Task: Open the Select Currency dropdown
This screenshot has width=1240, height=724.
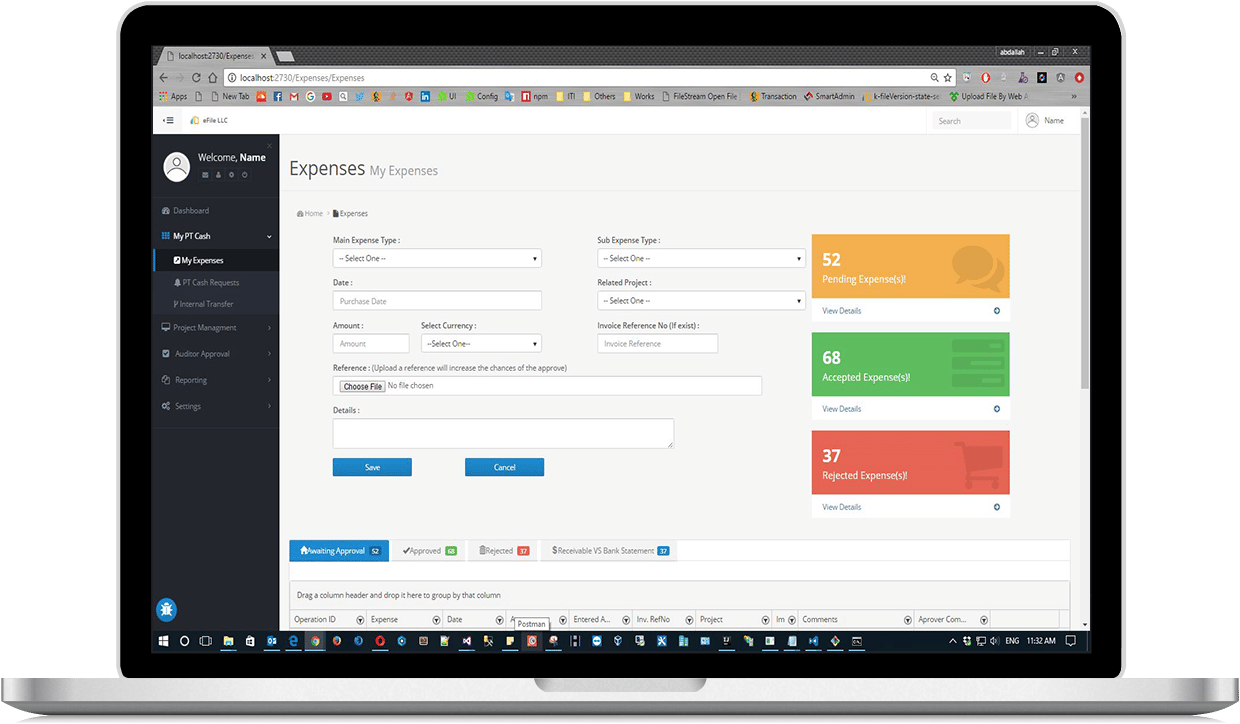Action: 481,343
